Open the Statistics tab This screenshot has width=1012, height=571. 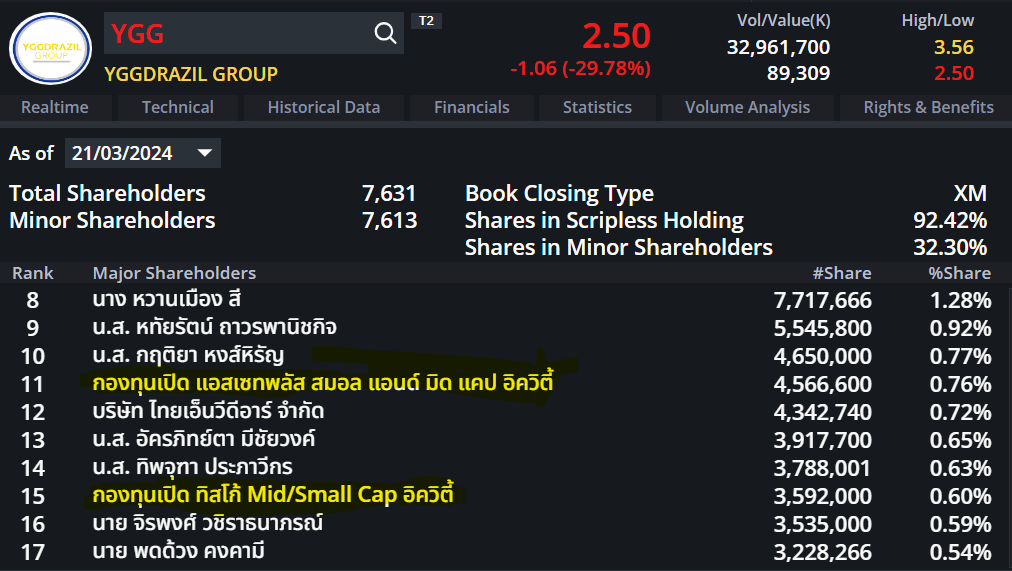tap(597, 107)
